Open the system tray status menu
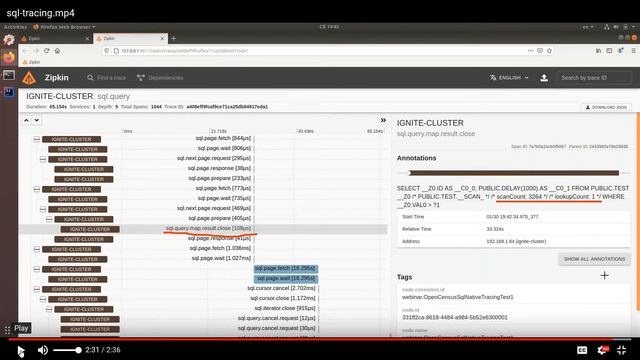Screen dimensions: 640x360 620,27
